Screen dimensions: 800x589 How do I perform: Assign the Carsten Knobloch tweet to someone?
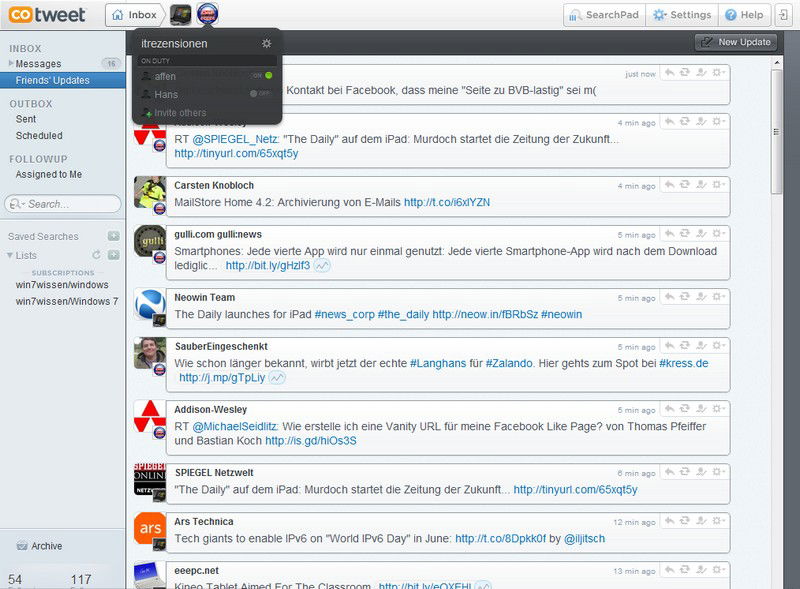click(702, 184)
